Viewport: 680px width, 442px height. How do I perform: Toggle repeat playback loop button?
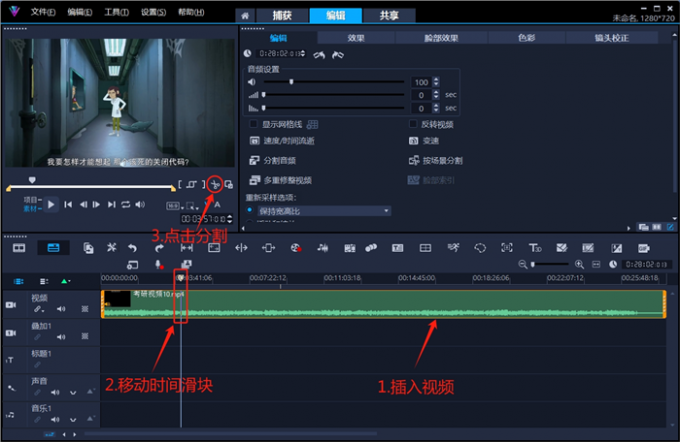click(x=126, y=204)
